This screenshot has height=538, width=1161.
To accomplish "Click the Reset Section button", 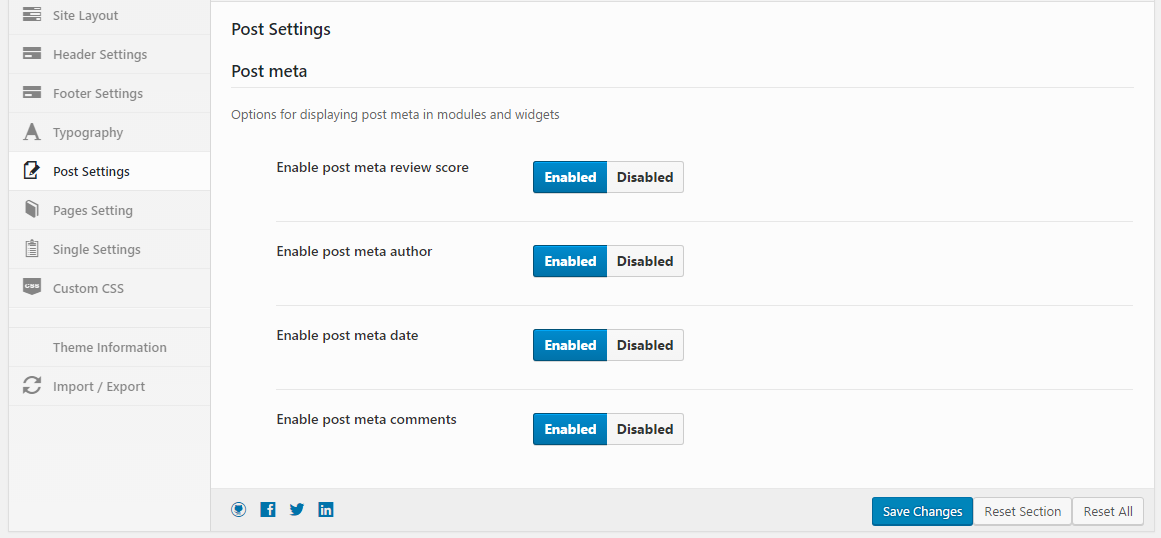I will [1022, 511].
